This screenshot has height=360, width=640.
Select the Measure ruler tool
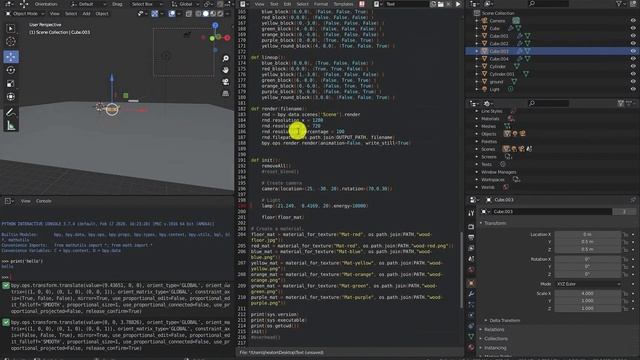[x=11, y=126]
